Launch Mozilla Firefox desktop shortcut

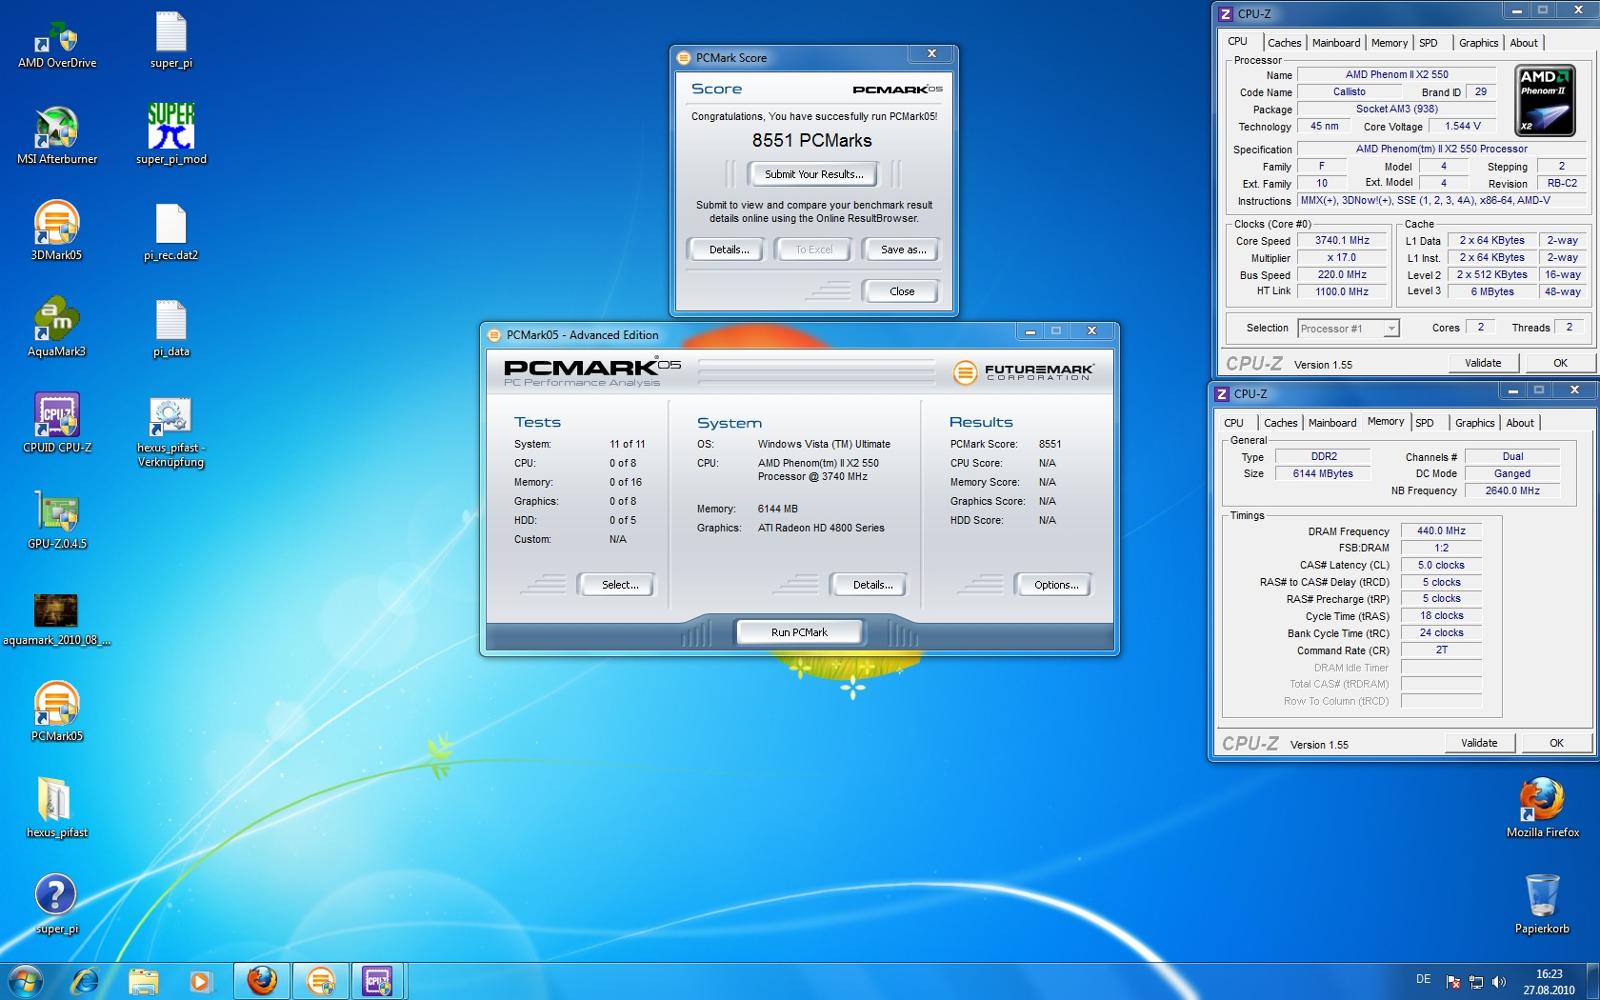click(x=1542, y=808)
